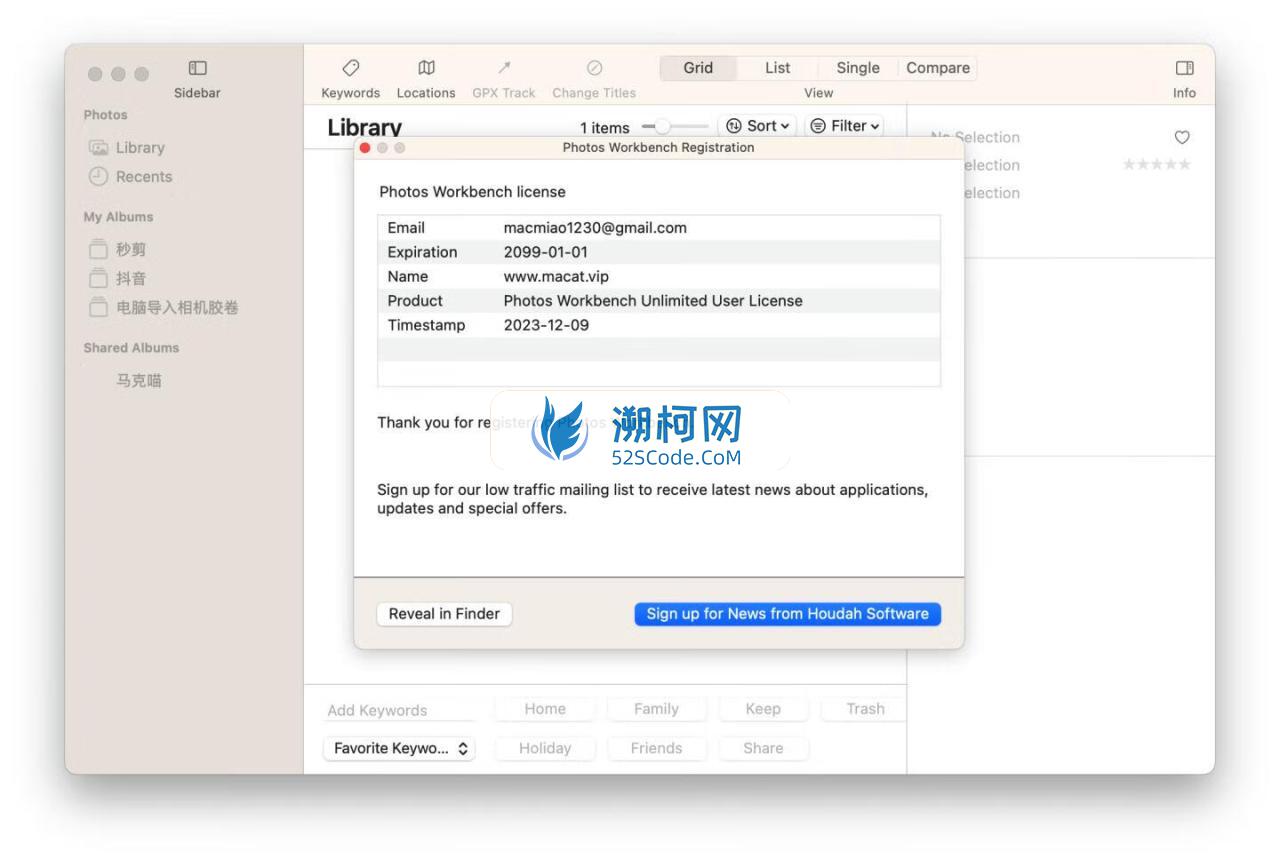Click the Holiday keyword button

tap(545, 748)
